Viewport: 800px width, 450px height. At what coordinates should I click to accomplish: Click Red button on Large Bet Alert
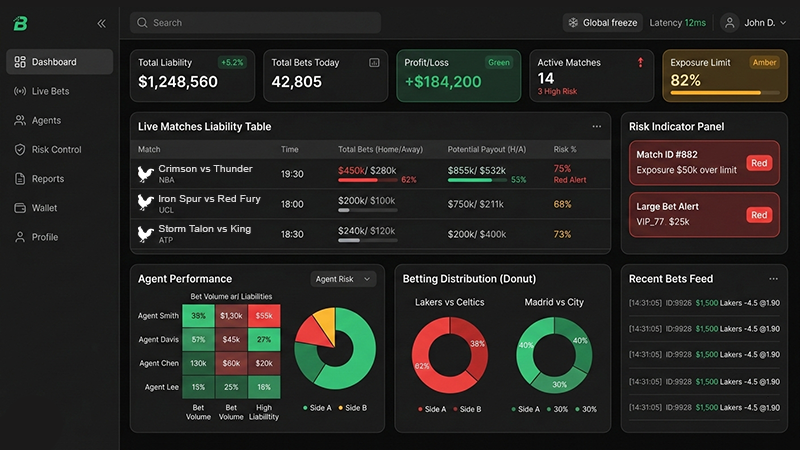pos(759,215)
